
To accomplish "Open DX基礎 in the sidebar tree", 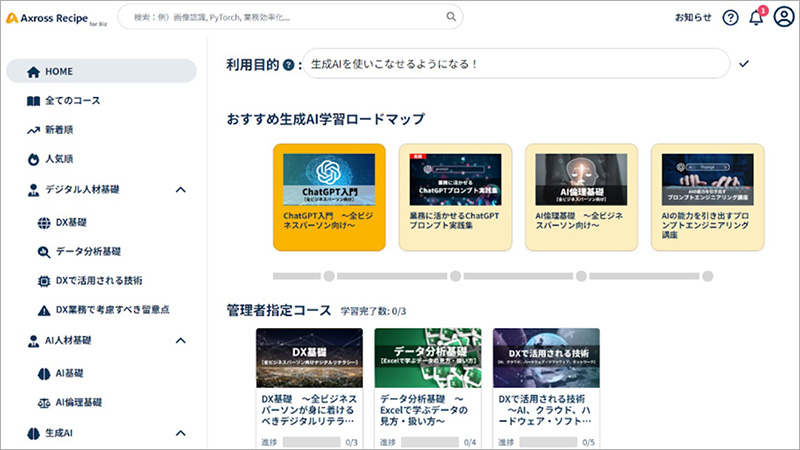I will click(70, 223).
